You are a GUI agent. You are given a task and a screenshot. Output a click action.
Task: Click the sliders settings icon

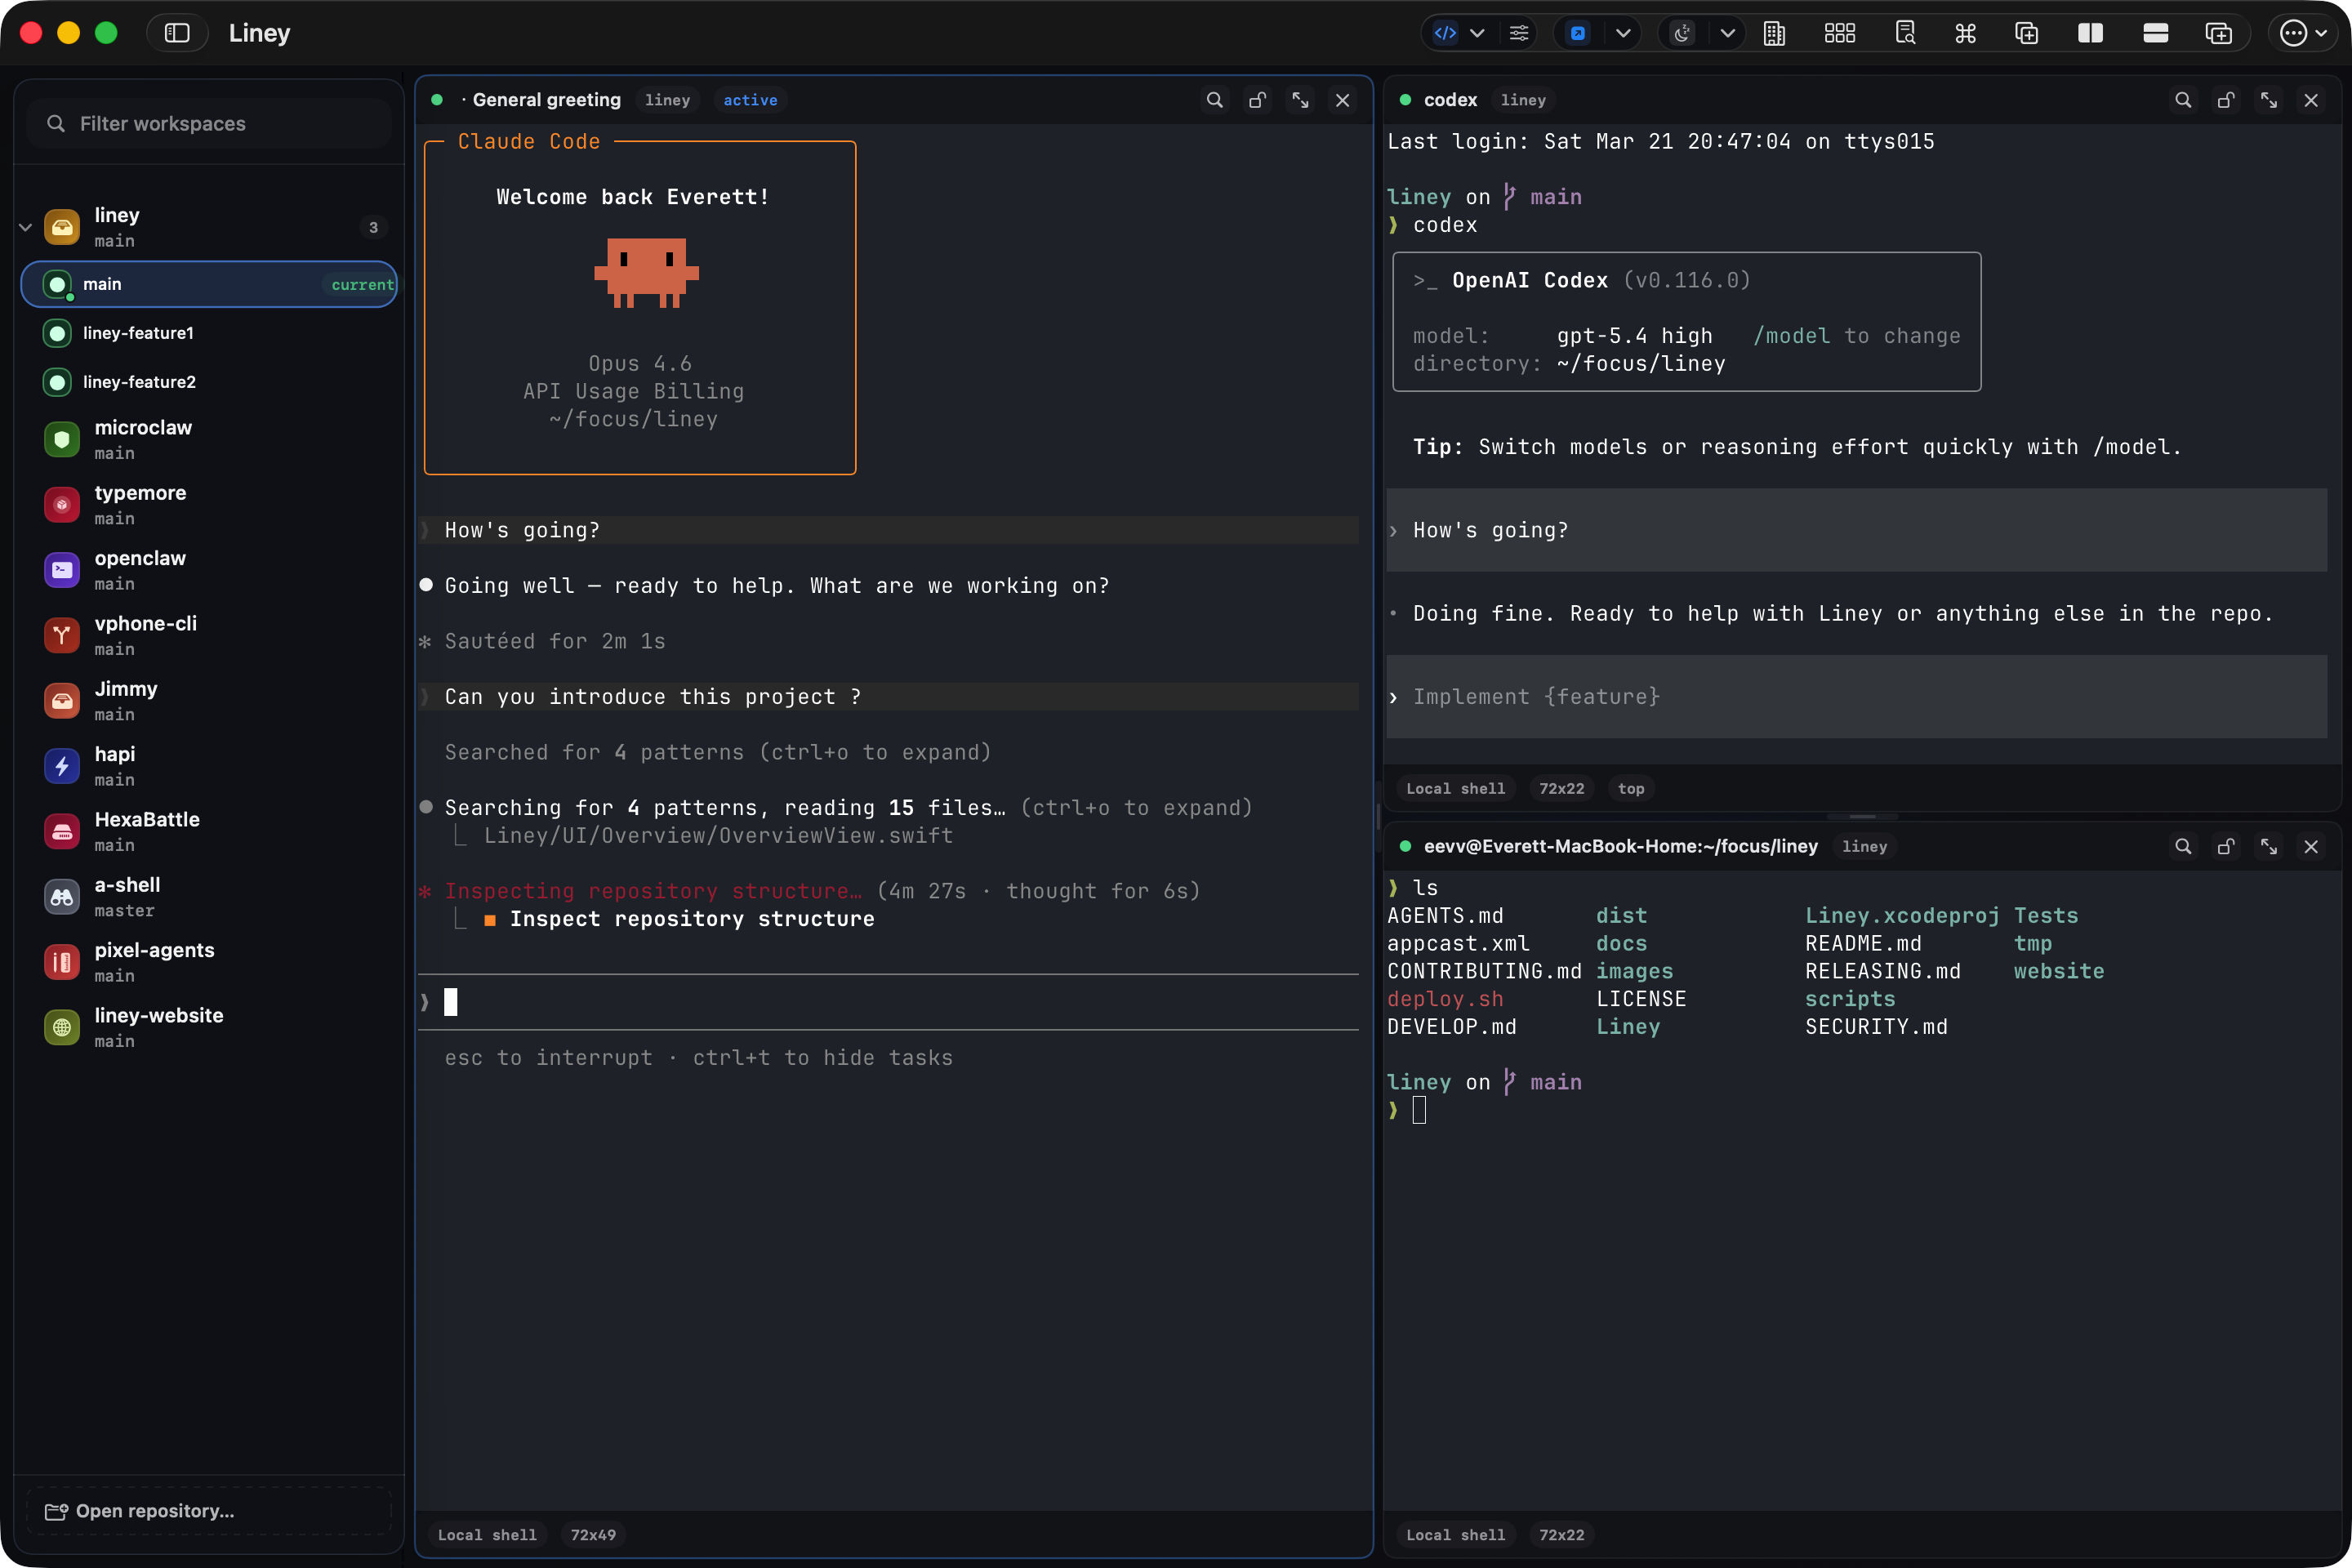click(1519, 33)
